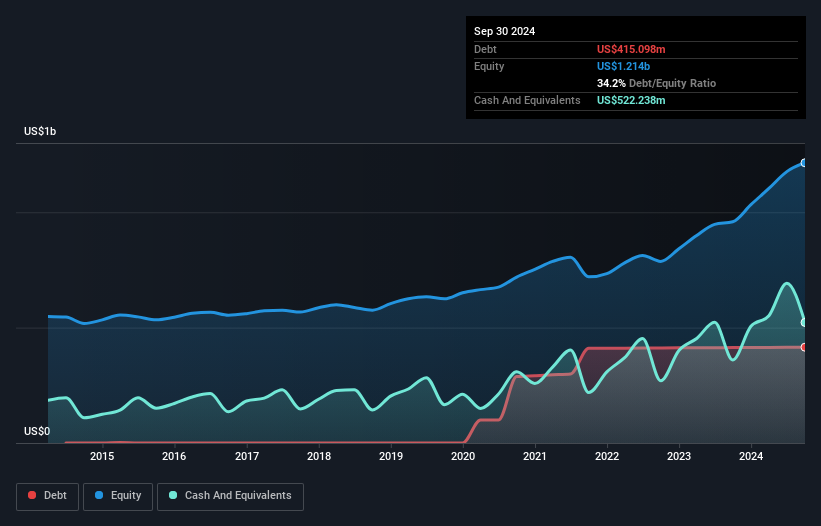Click the 2017 x-axis label
This screenshot has width=821, height=526.
[247, 456]
